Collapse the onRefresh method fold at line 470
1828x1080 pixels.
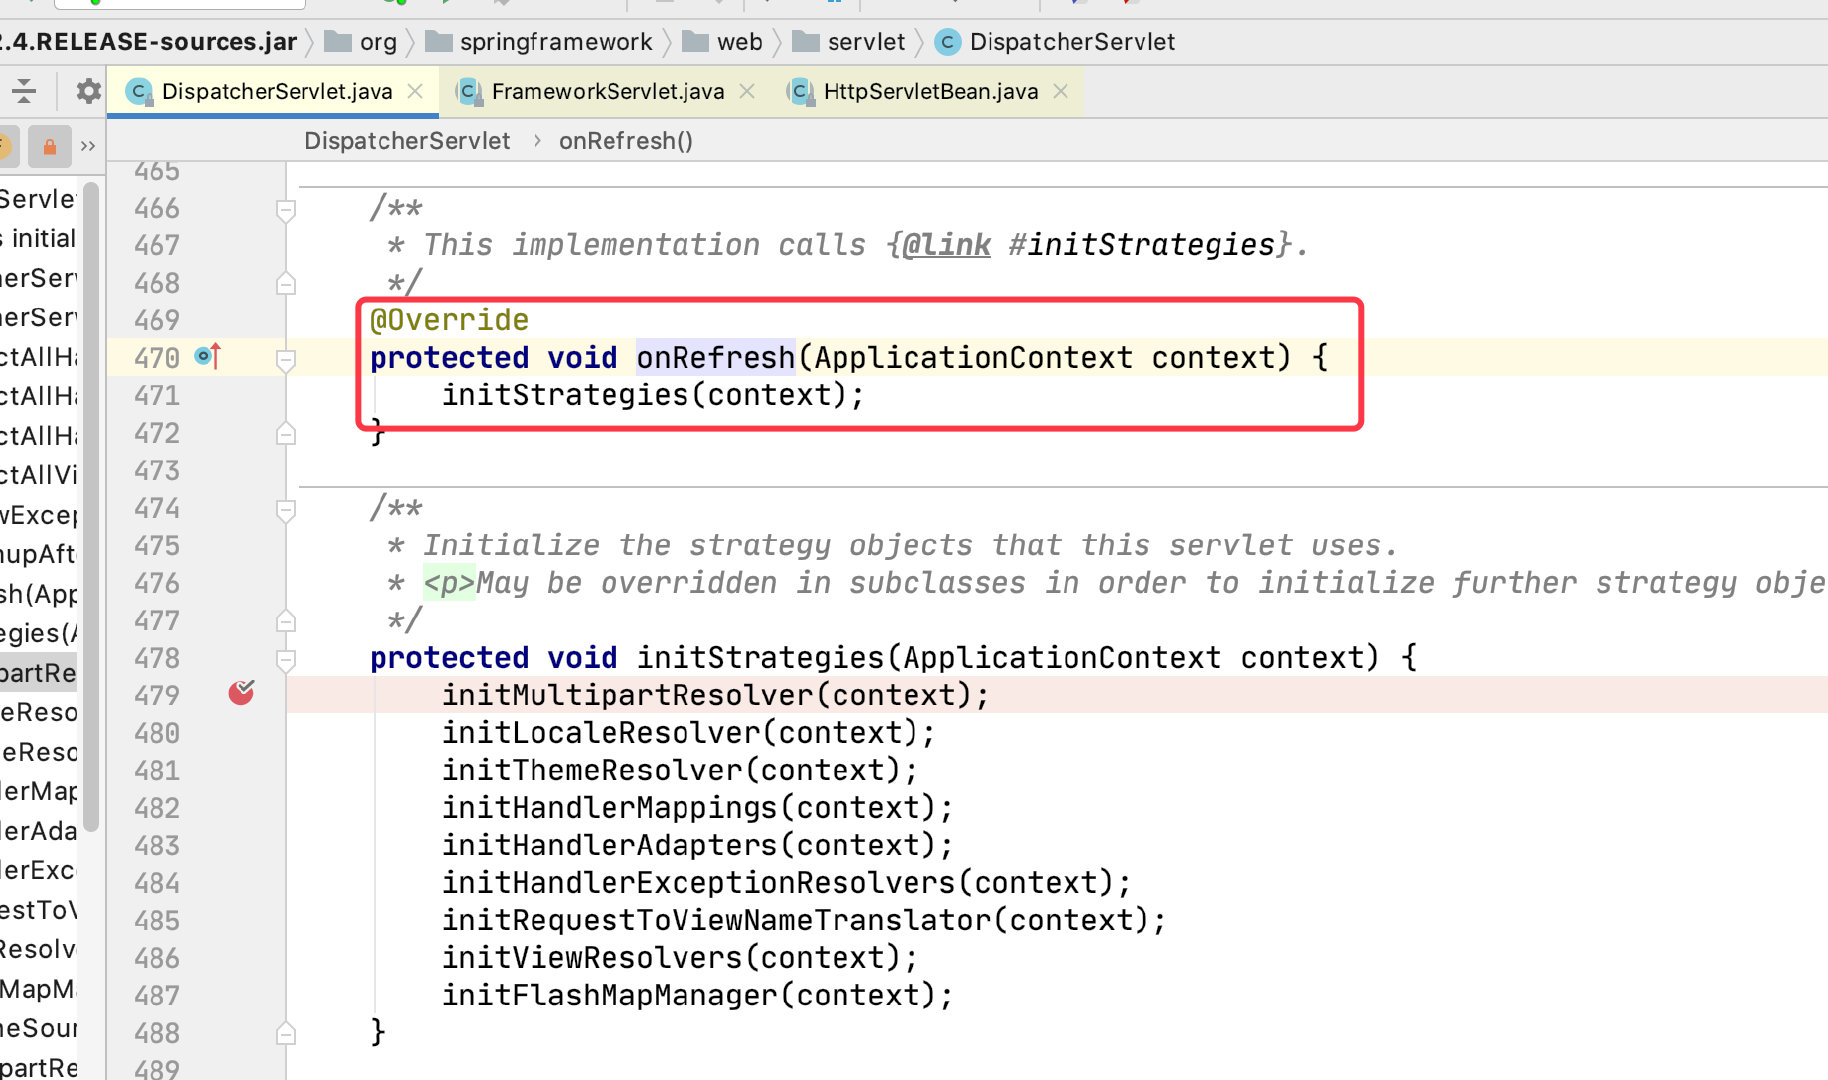(286, 360)
